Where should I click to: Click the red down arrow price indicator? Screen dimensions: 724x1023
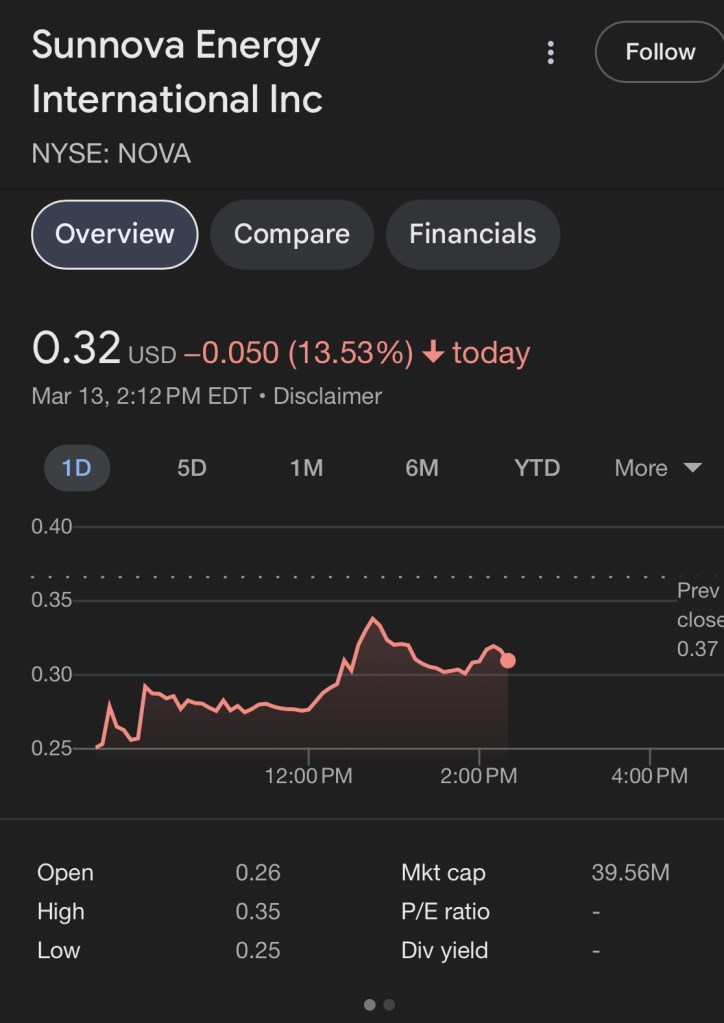pyautogui.click(x=433, y=353)
